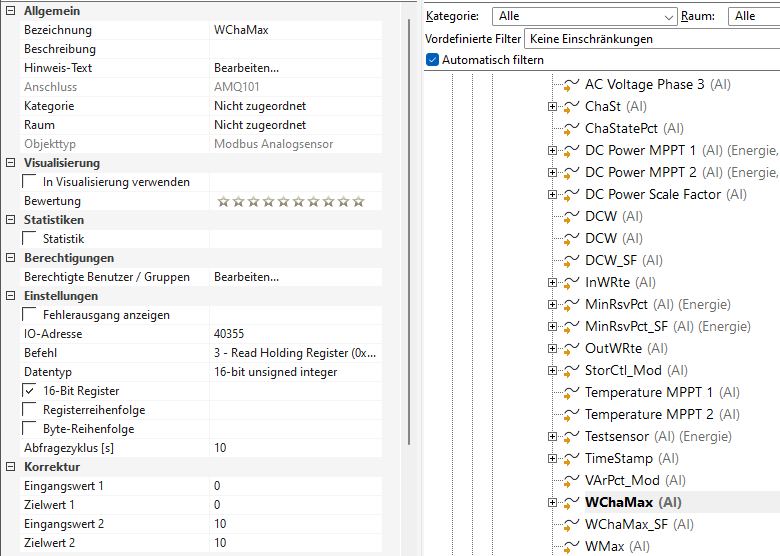This screenshot has width=780, height=556.
Task: Enable In Visualisierung verwenden checkbox
Action: point(30,182)
